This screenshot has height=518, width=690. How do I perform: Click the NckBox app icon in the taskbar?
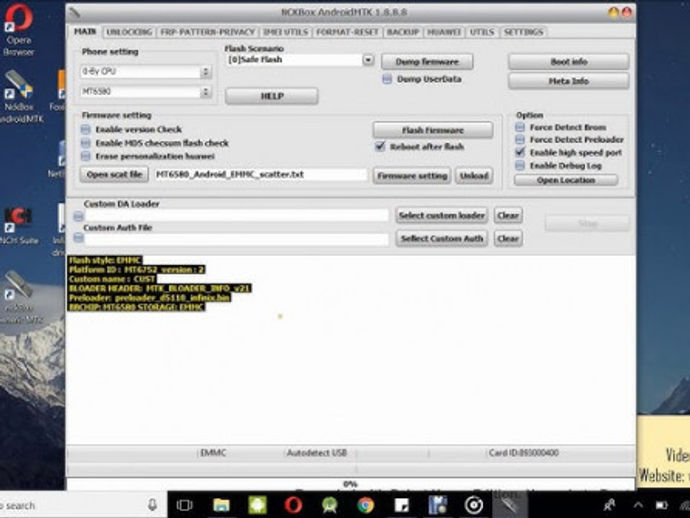click(x=510, y=505)
